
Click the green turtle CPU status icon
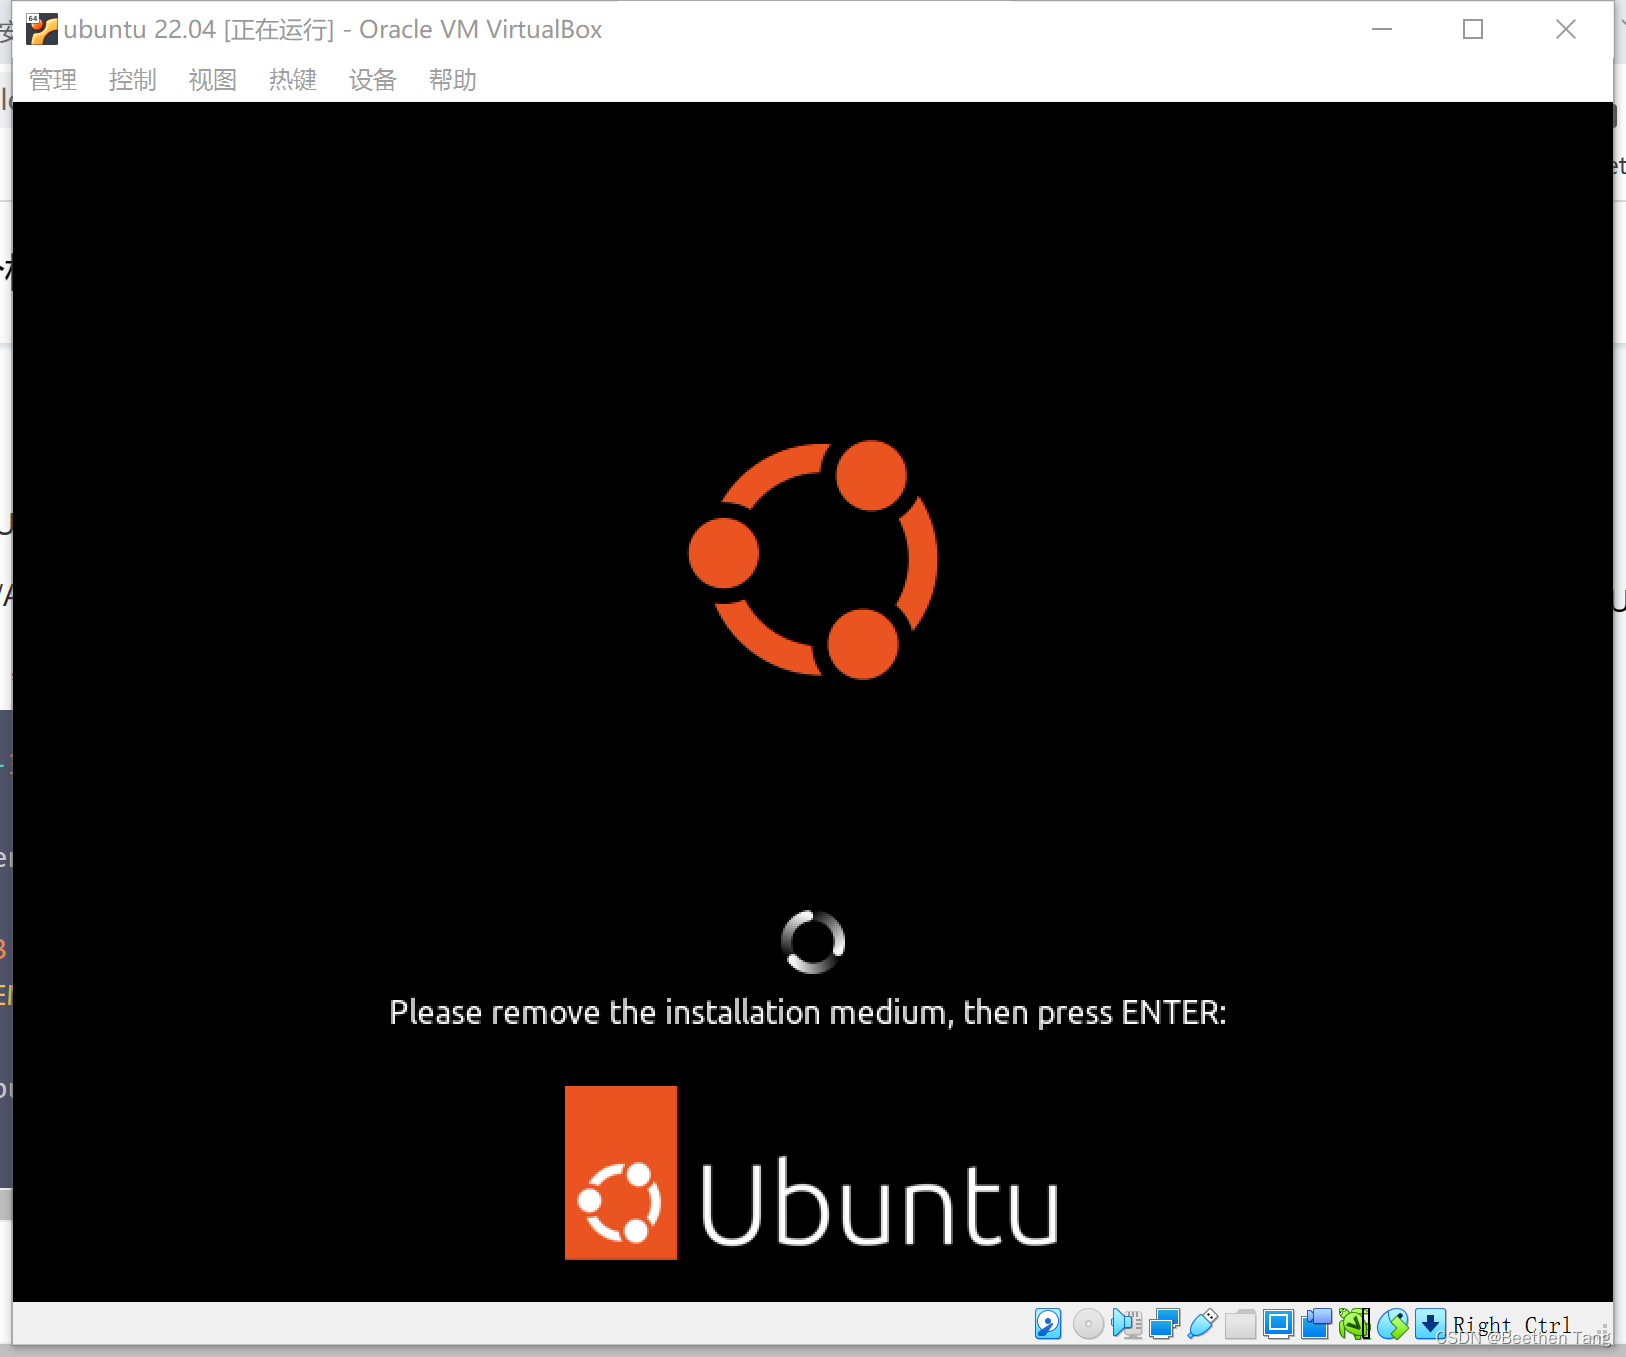(1354, 1324)
